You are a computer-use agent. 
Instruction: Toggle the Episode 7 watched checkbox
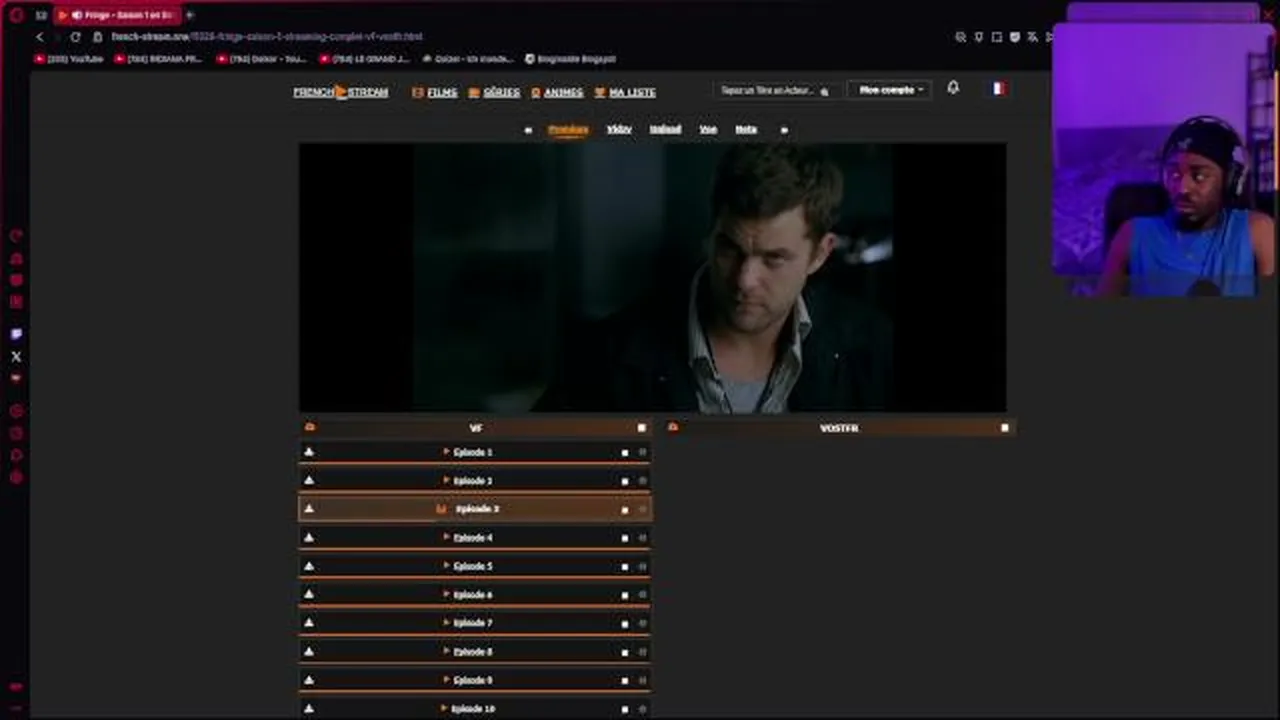625,624
